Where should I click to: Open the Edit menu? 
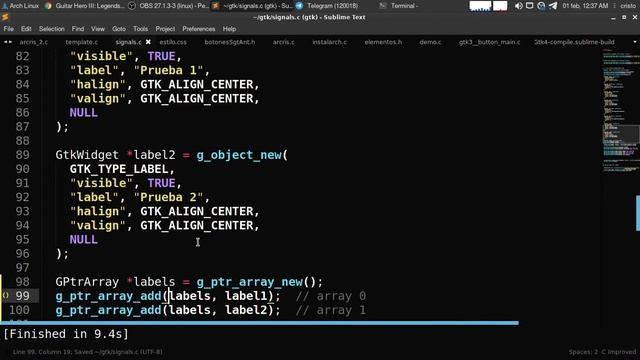(x=26, y=29)
